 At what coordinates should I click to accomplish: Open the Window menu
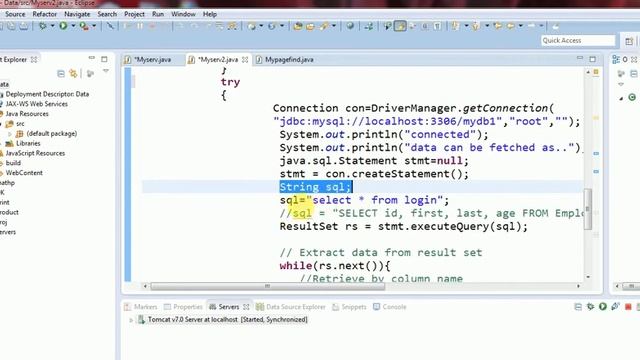click(x=183, y=14)
